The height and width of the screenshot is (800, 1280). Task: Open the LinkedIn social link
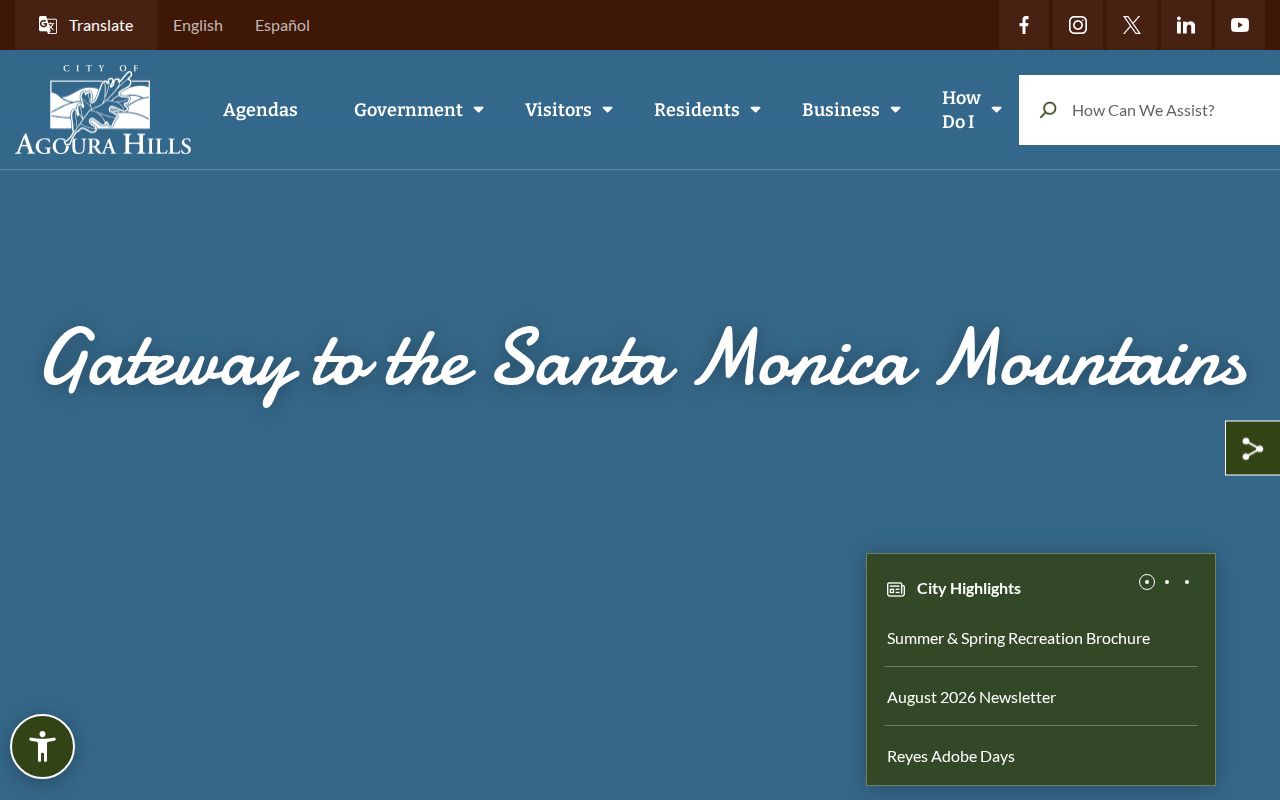(1186, 25)
